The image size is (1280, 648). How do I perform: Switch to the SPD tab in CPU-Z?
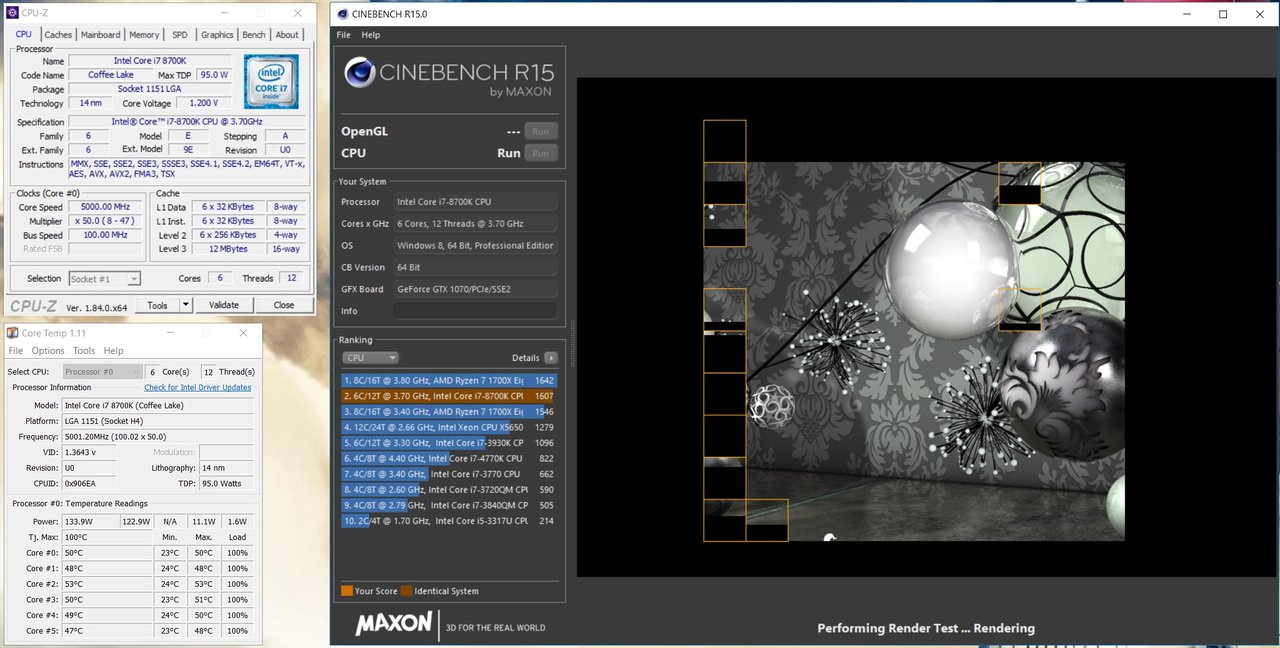pos(180,34)
